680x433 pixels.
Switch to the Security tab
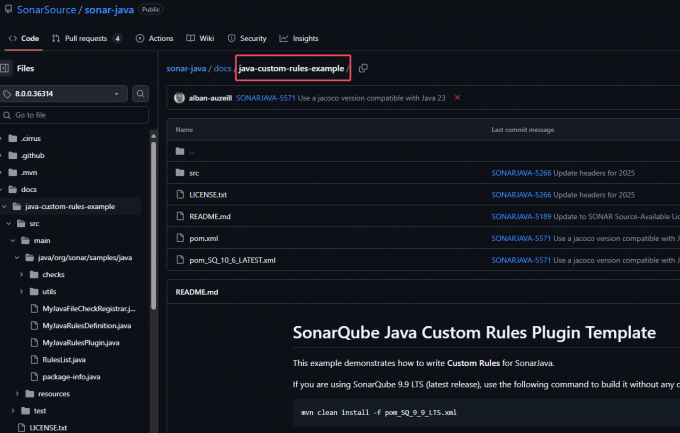(x=247, y=38)
